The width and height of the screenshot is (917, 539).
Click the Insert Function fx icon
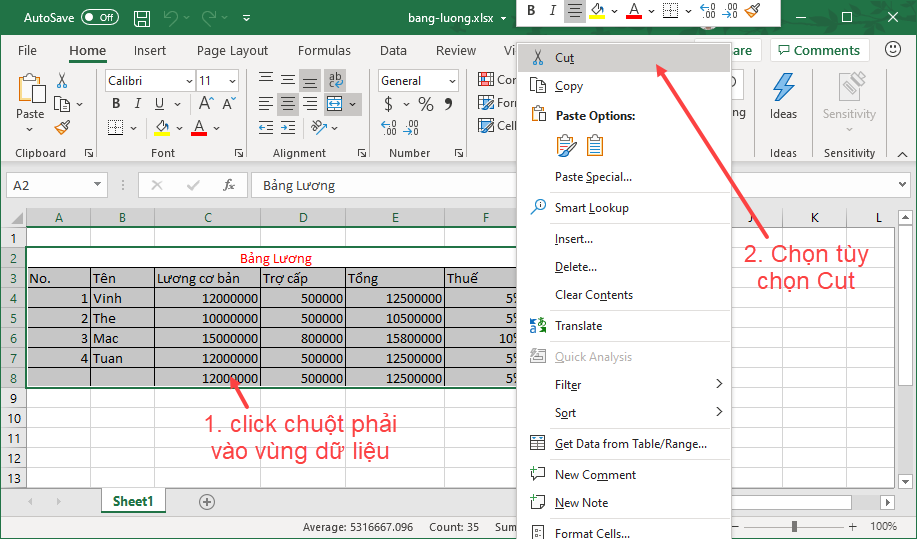click(x=229, y=185)
